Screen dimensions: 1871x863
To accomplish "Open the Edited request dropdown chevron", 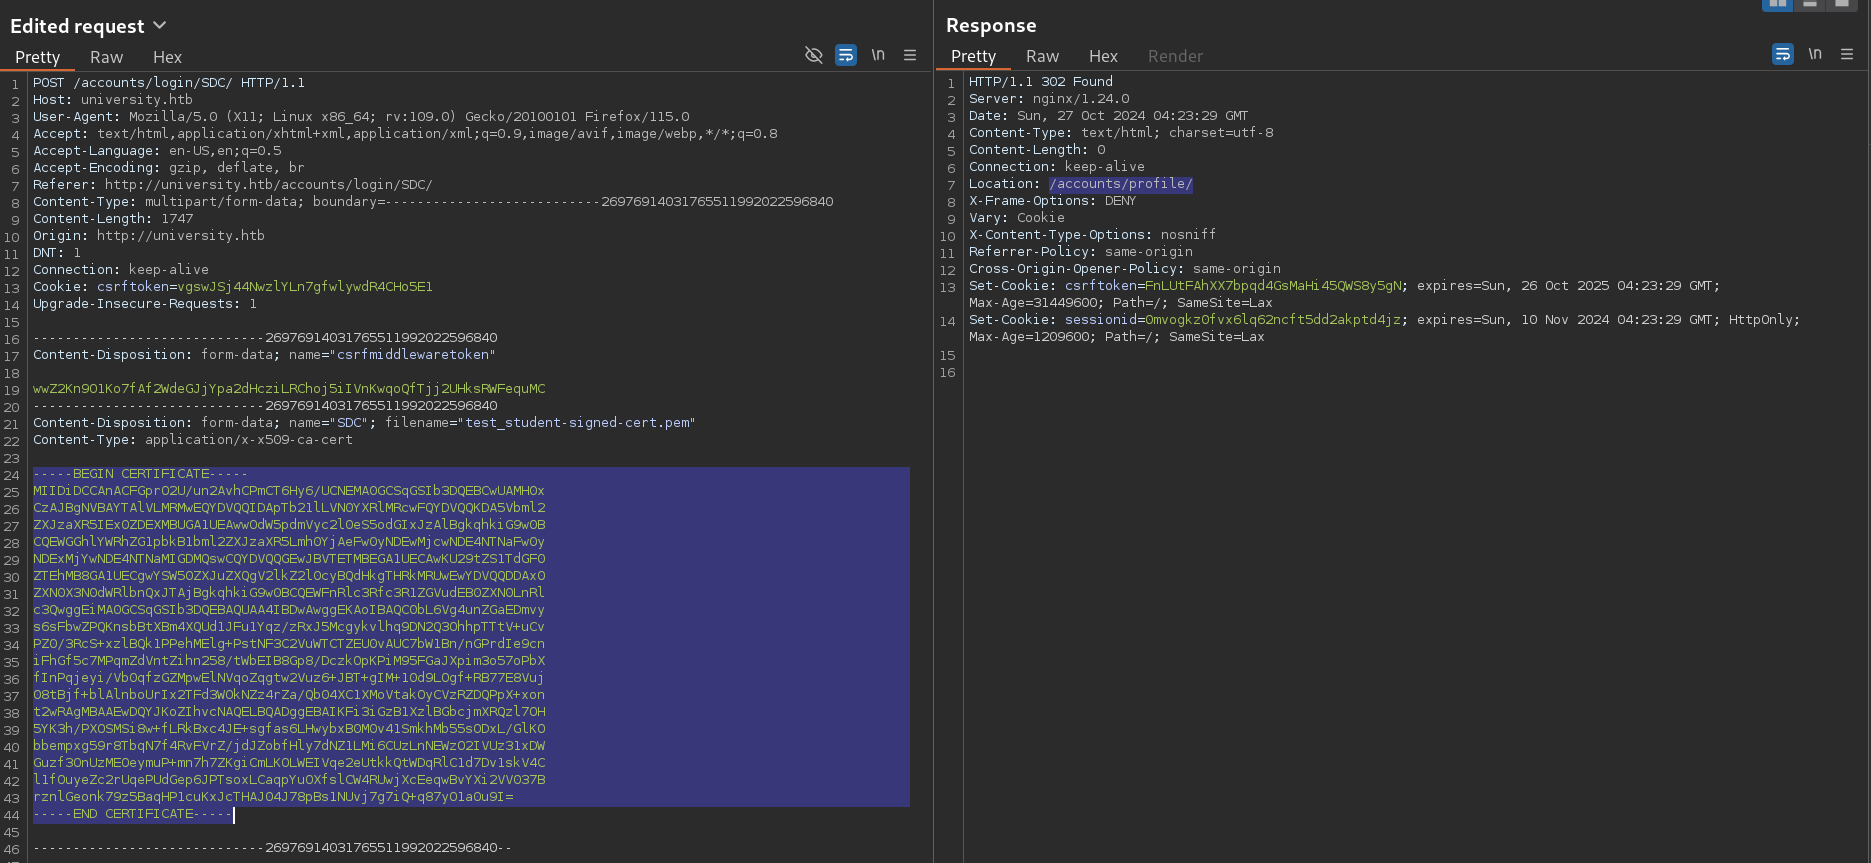I will (x=160, y=25).
